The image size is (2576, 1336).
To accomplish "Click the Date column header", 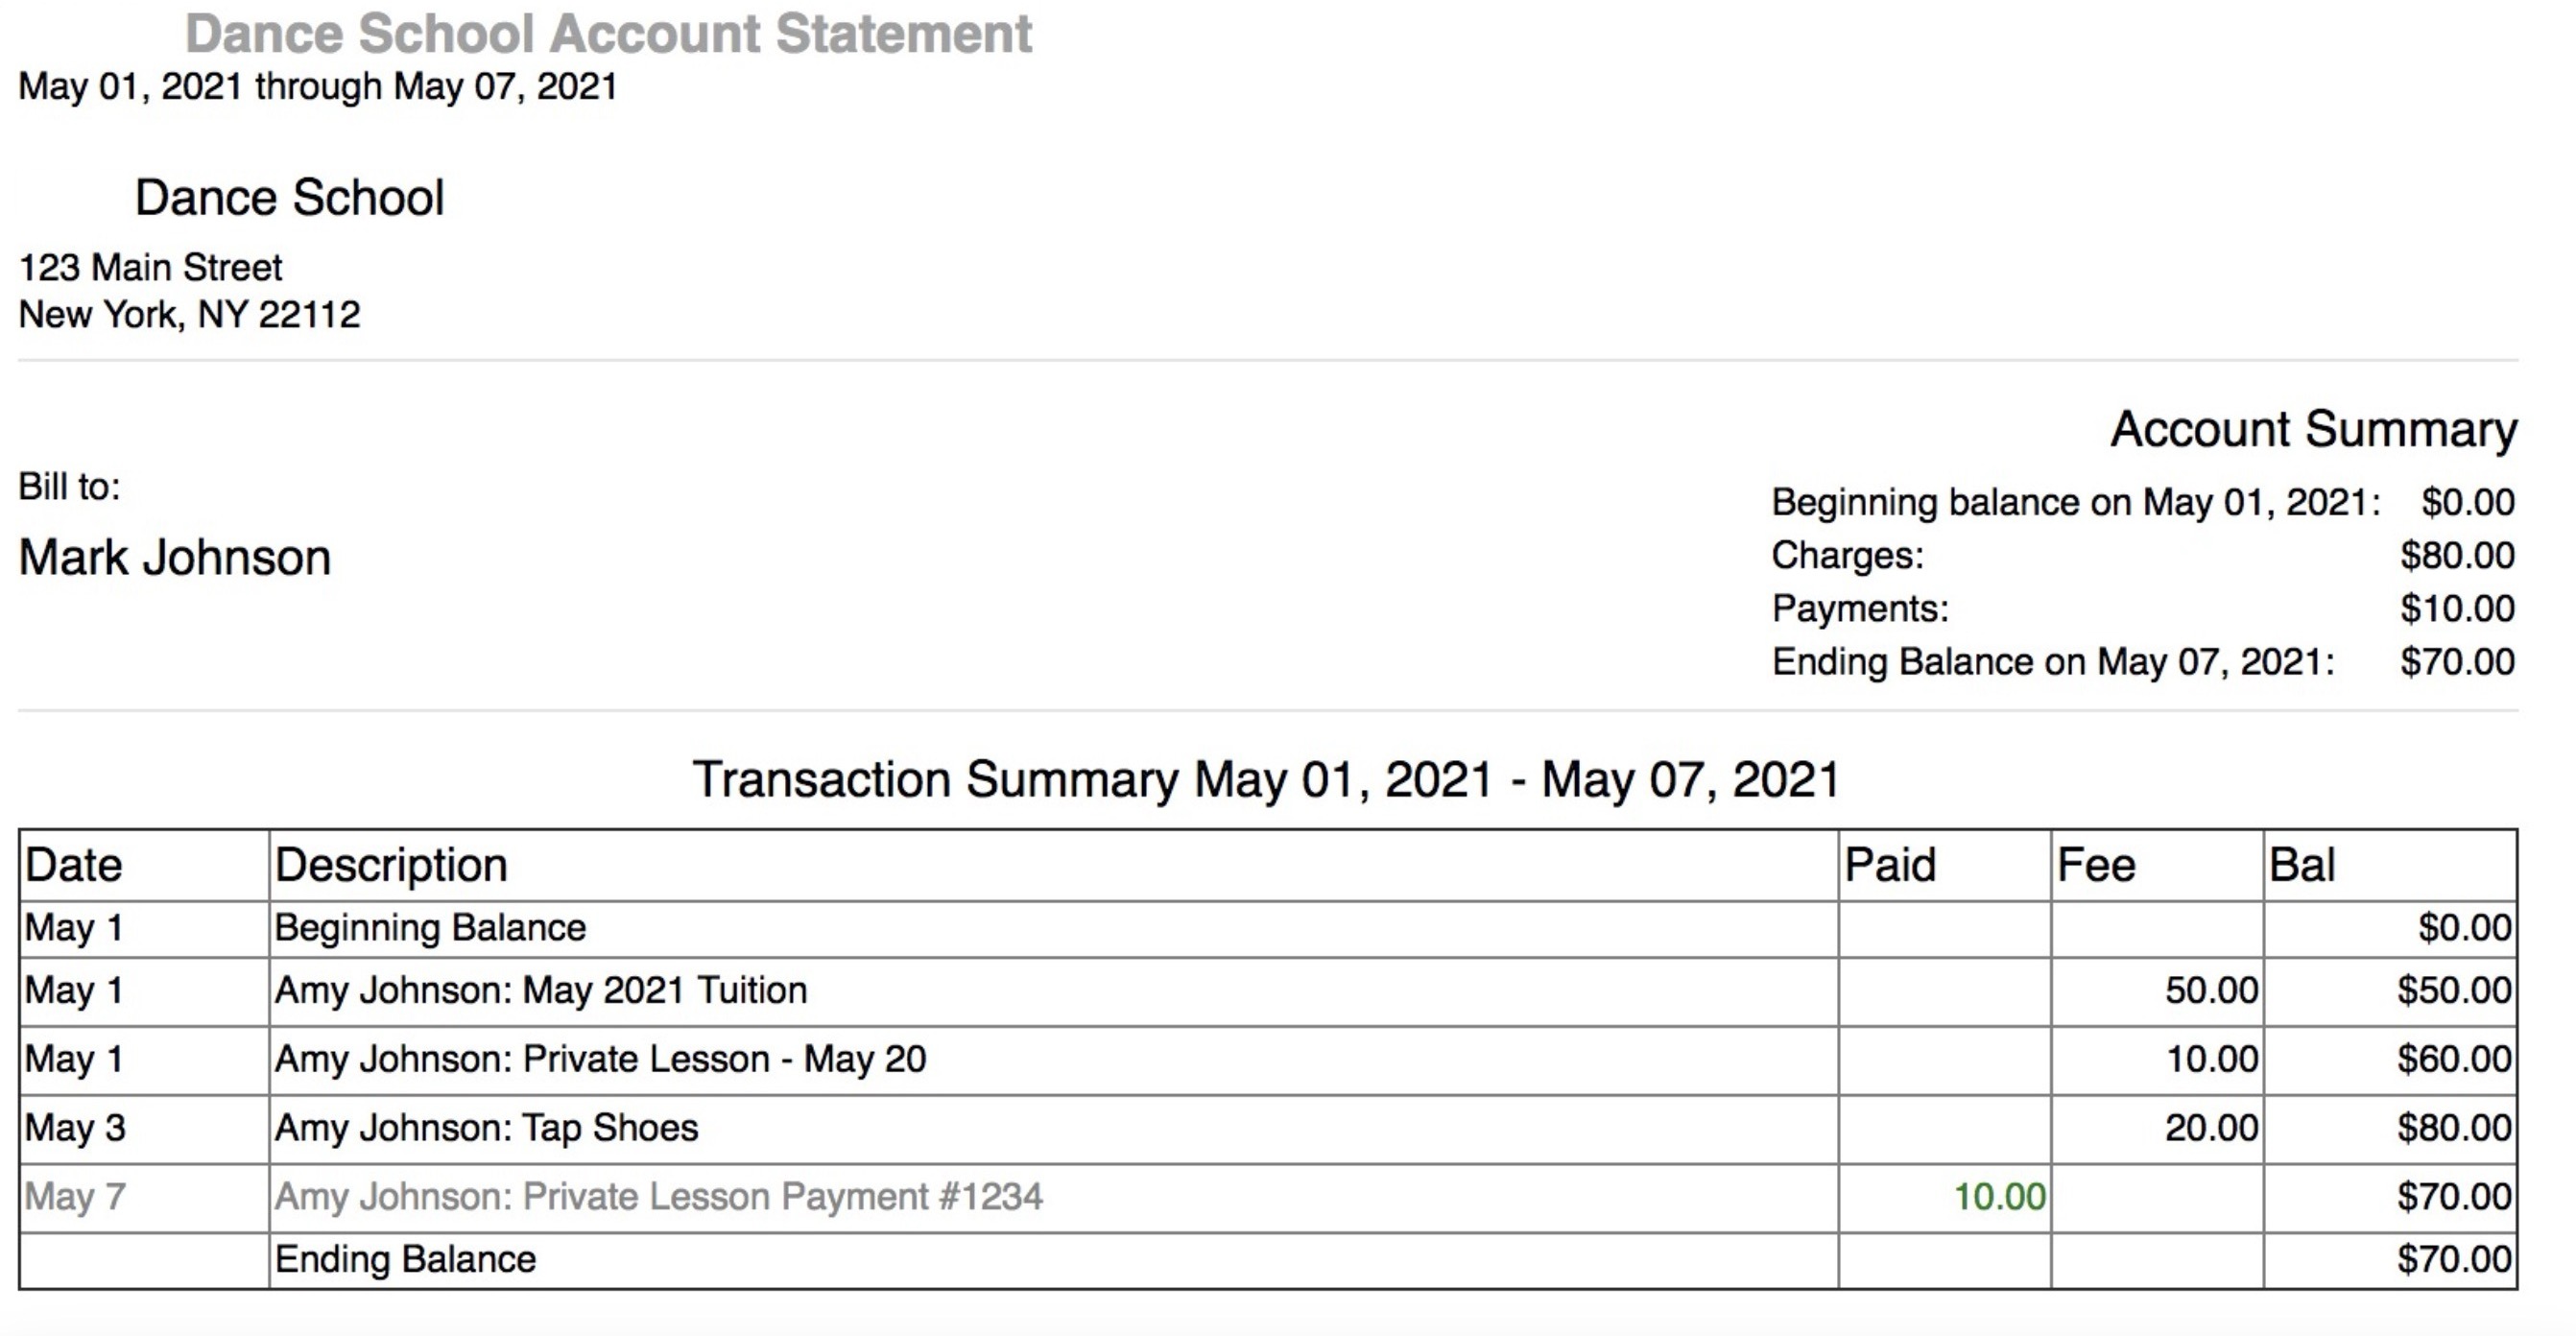I will tap(74, 865).
